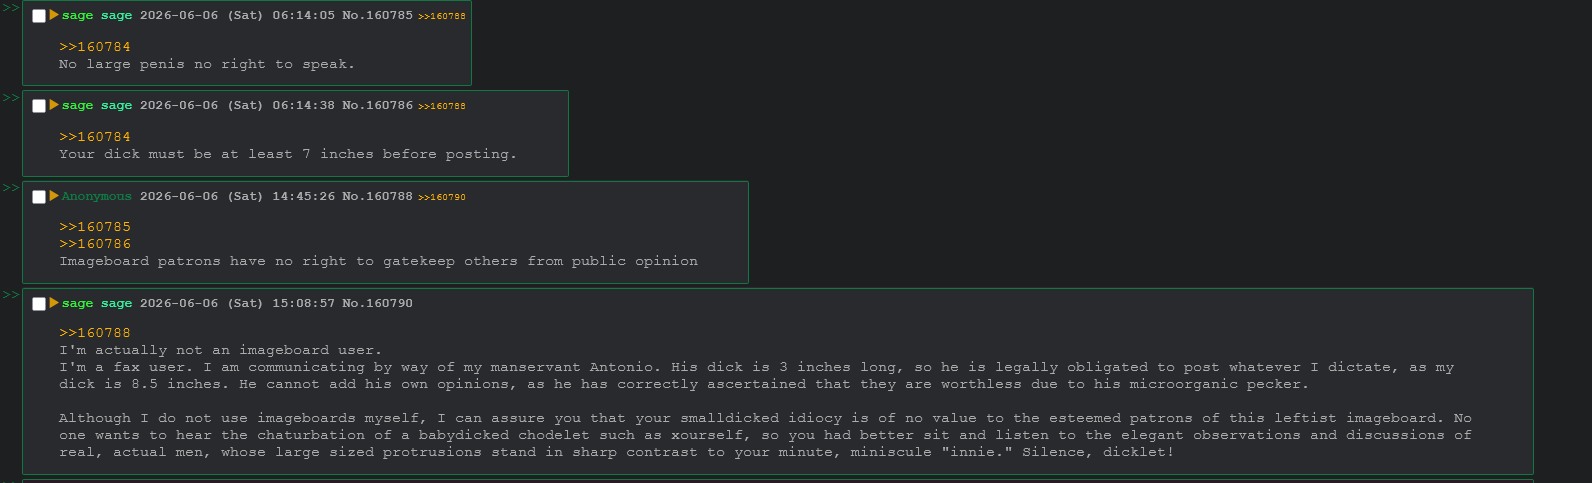Click post number No.160790

pyautogui.click(x=377, y=303)
